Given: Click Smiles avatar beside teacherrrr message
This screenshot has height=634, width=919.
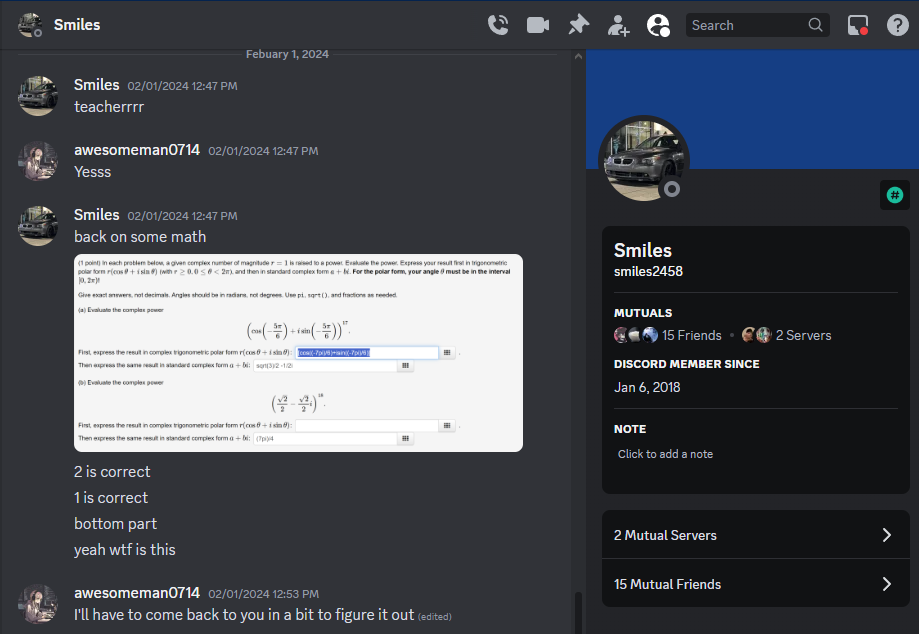Looking at the screenshot, I should (x=38, y=96).
